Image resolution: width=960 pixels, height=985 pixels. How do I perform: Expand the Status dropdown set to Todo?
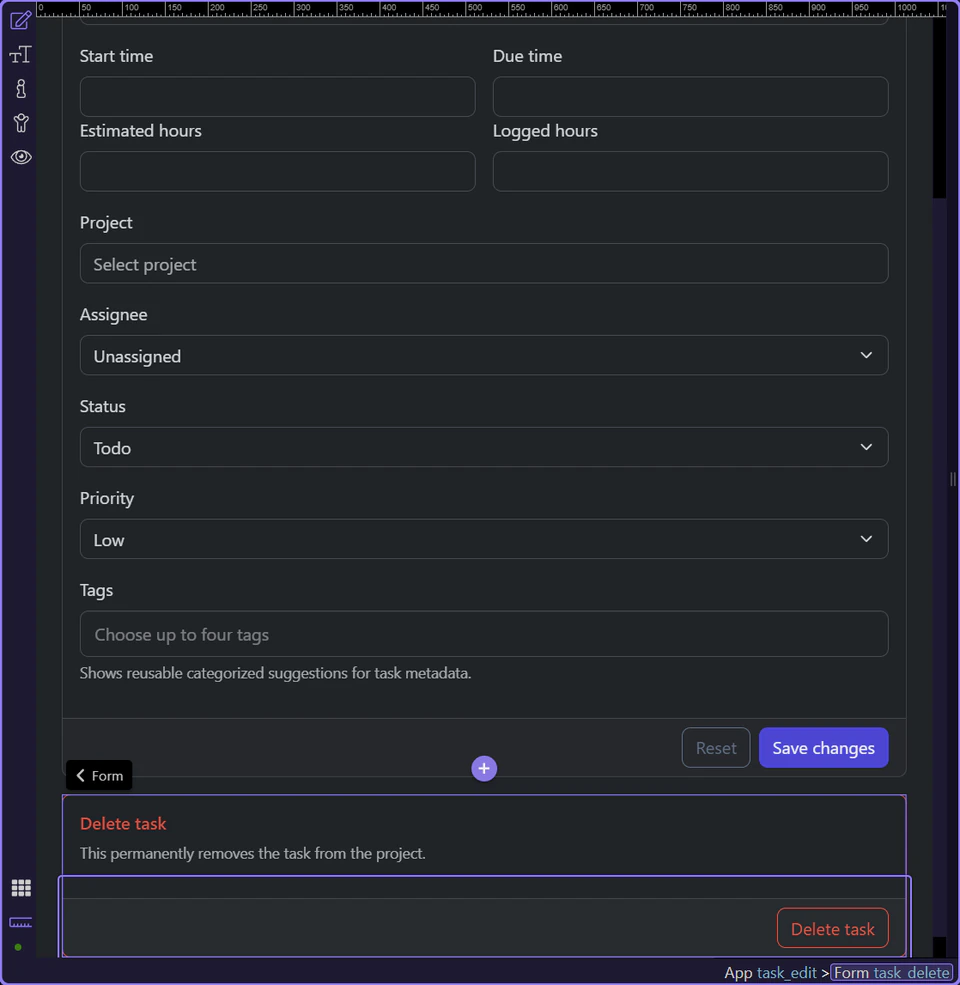484,447
